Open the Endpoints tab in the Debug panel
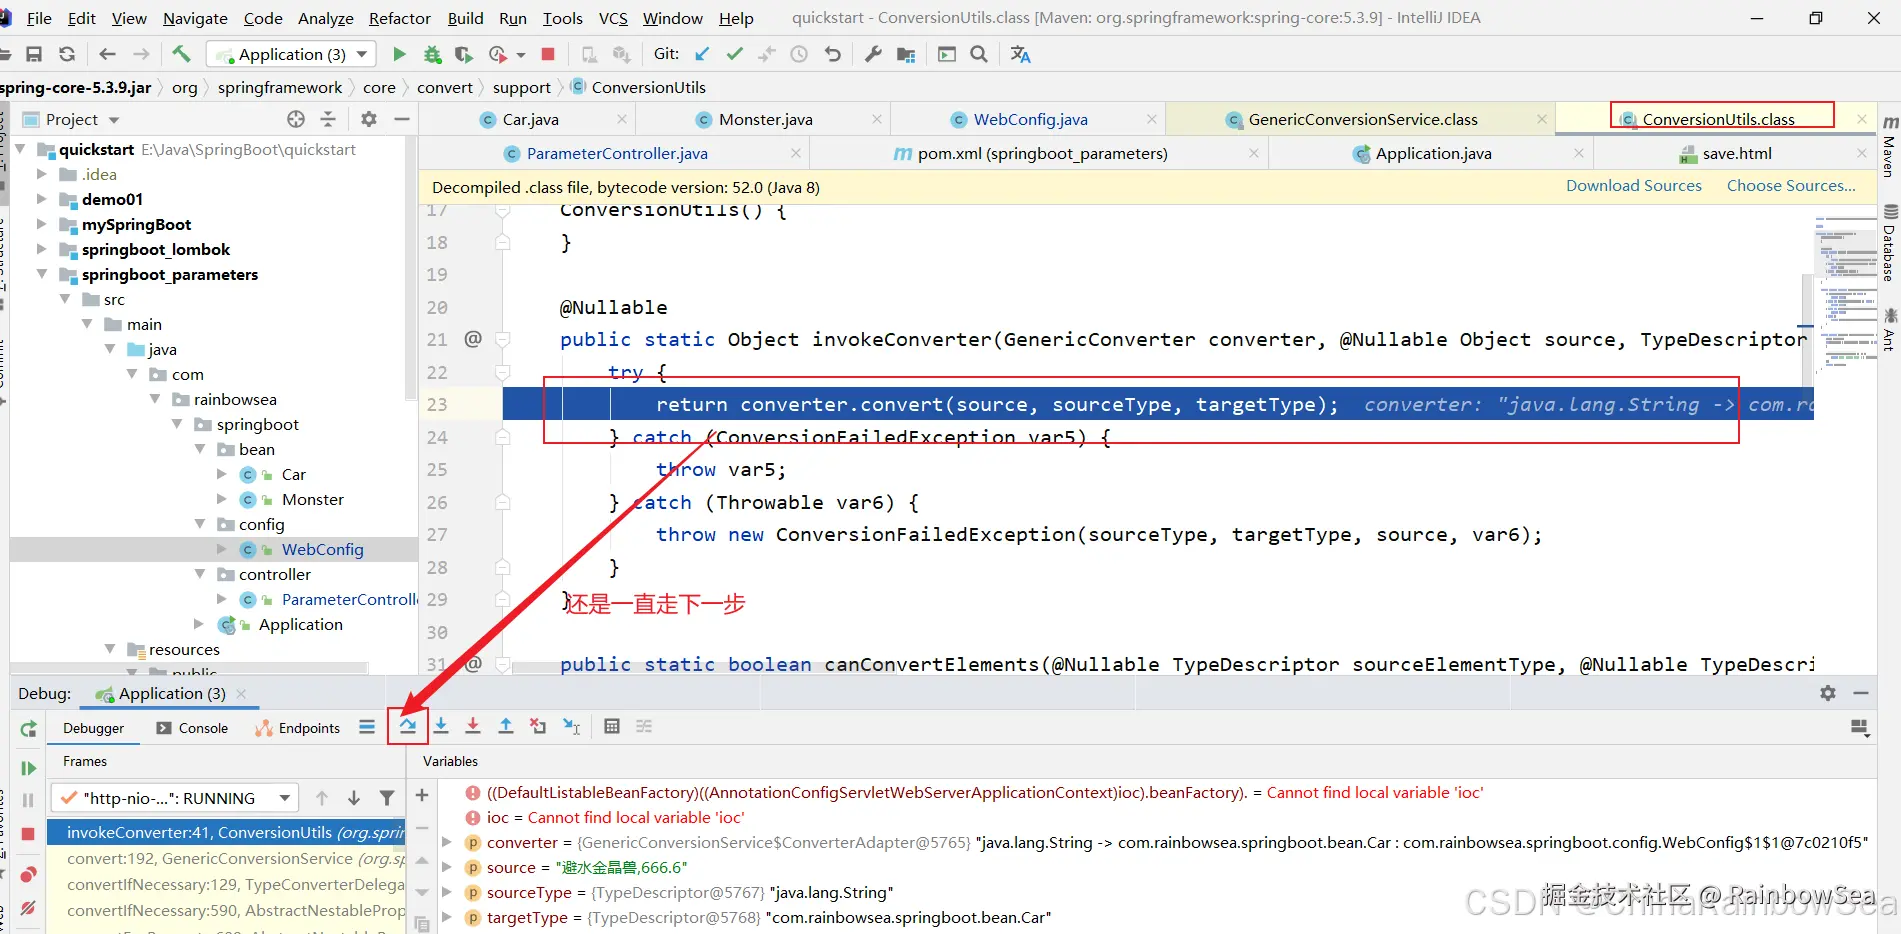1901x934 pixels. tap(298, 728)
